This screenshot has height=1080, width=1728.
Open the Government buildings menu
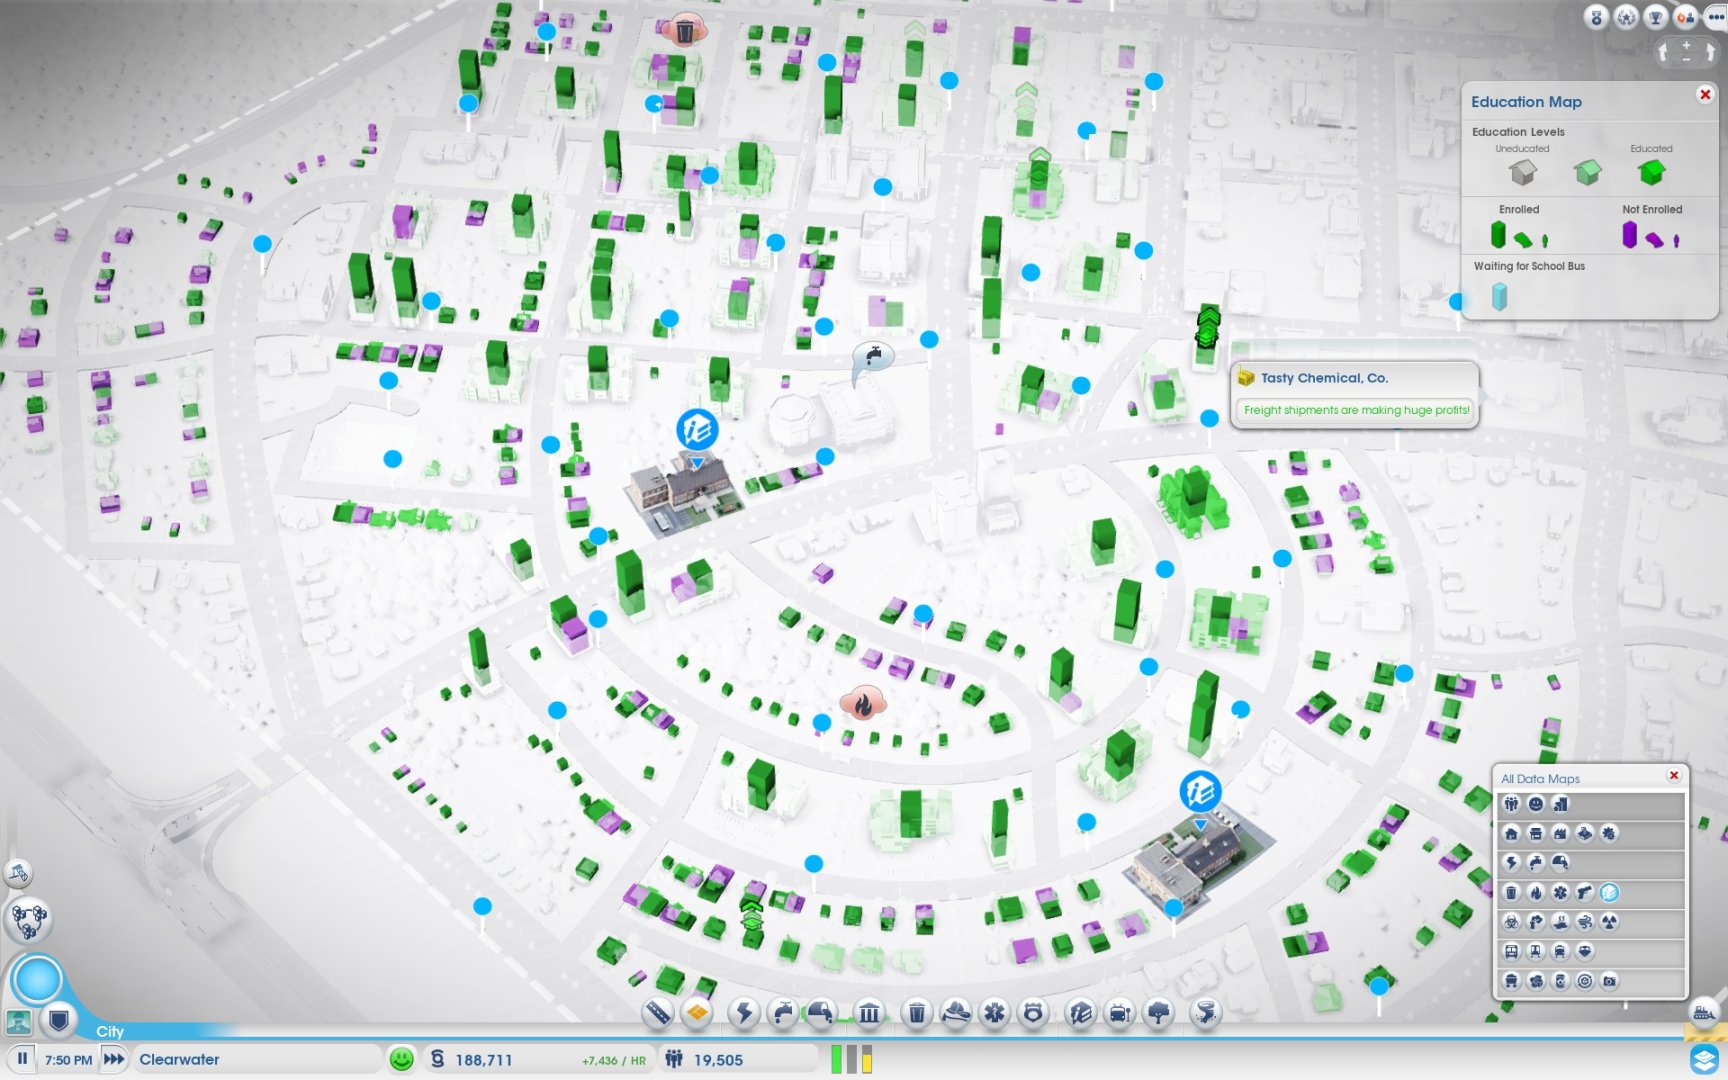[869, 1013]
